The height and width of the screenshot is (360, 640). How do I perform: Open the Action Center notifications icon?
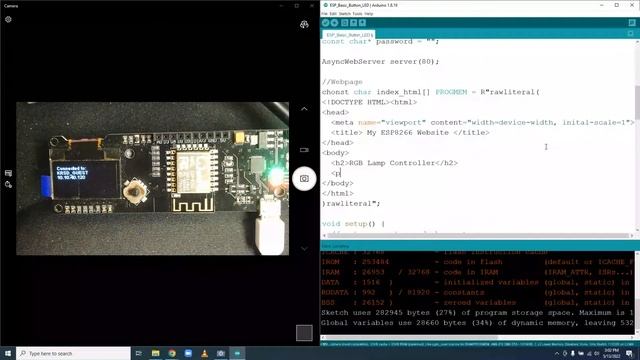[x=629, y=353]
